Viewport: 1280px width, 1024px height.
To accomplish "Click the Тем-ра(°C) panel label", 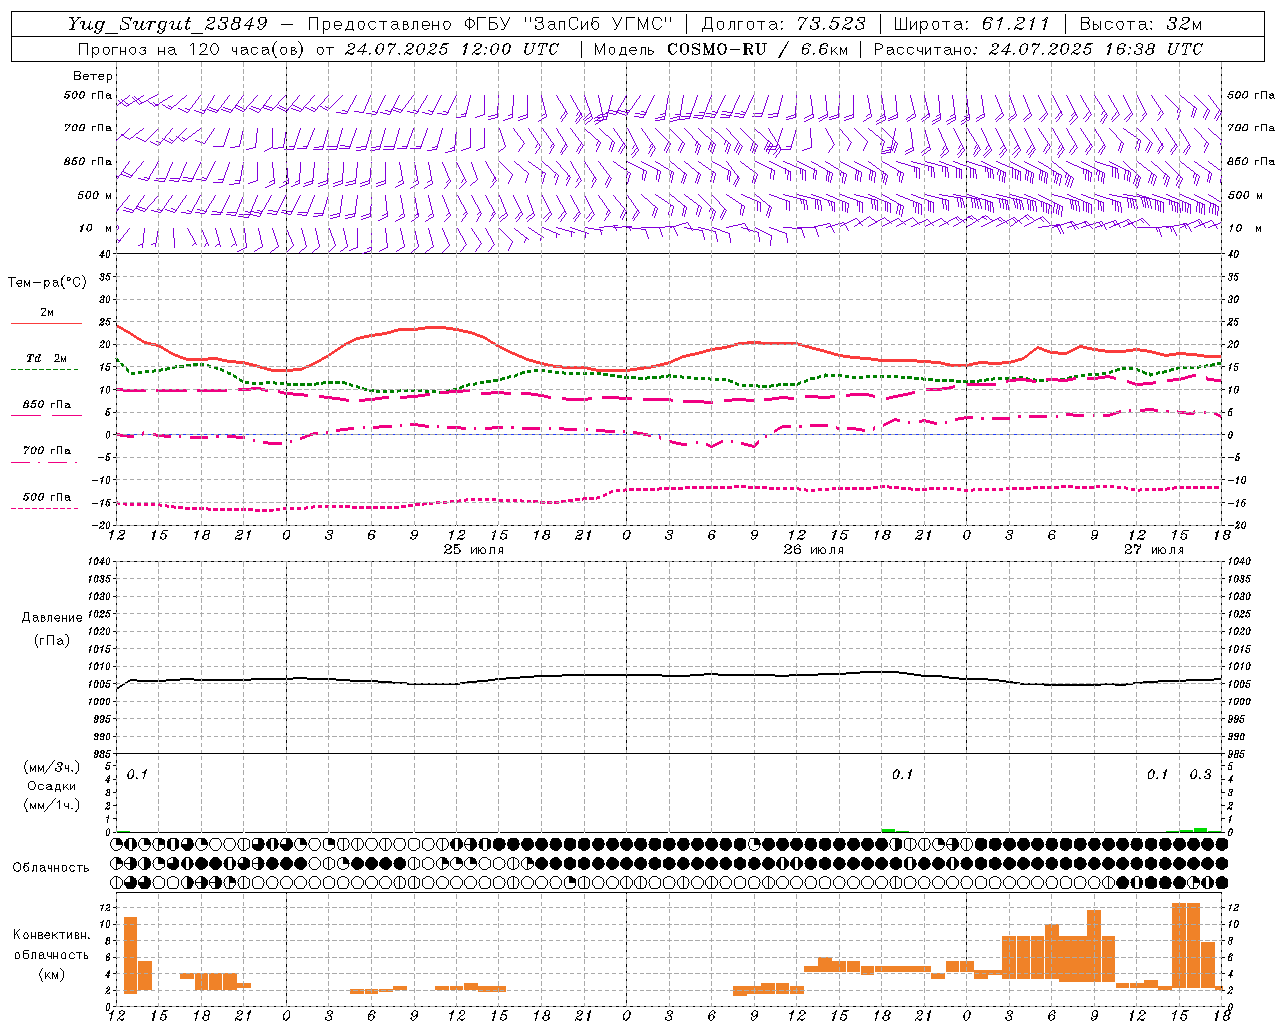I will point(47,282).
